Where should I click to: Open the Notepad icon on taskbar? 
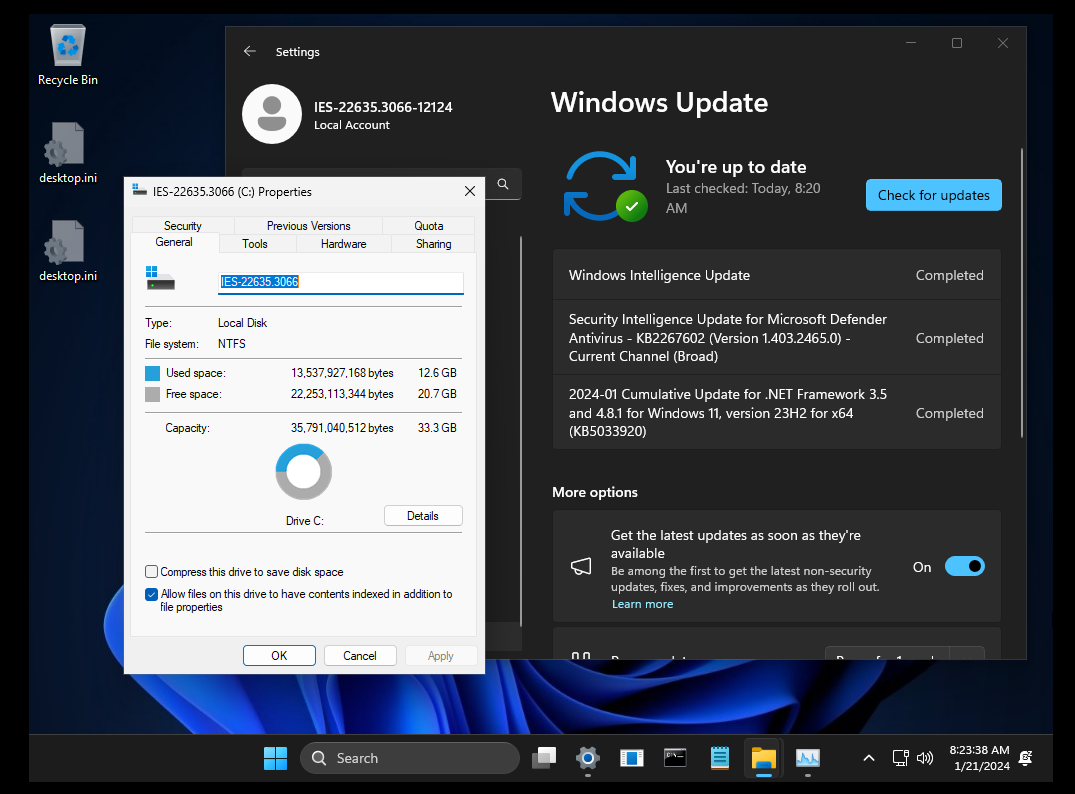coord(719,758)
